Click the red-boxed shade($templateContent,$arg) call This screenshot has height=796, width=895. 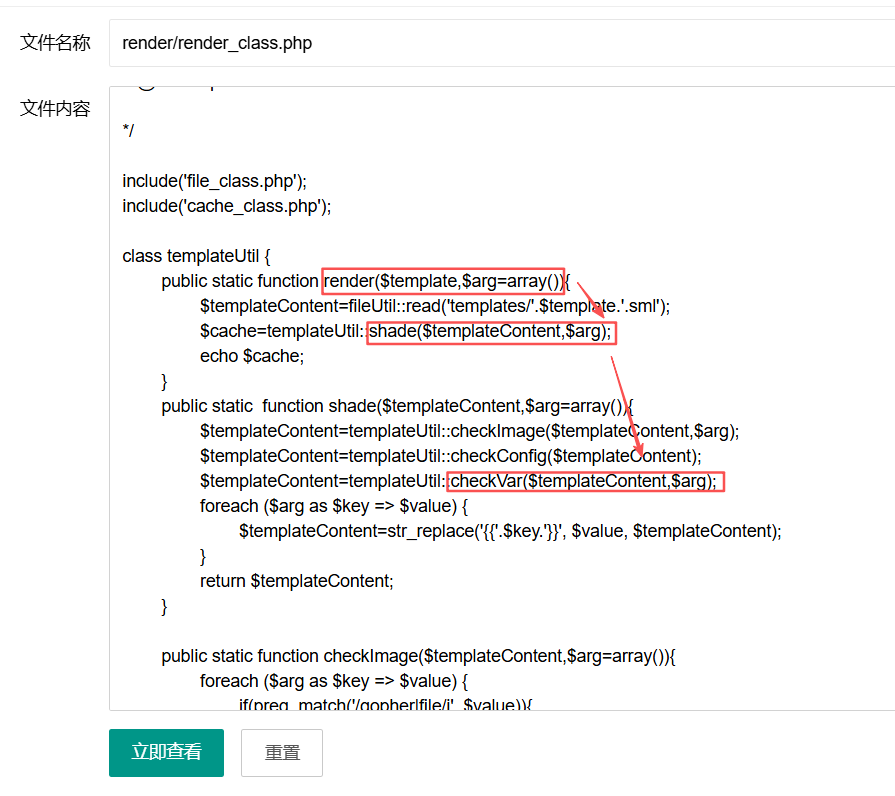[x=491, y=331]
